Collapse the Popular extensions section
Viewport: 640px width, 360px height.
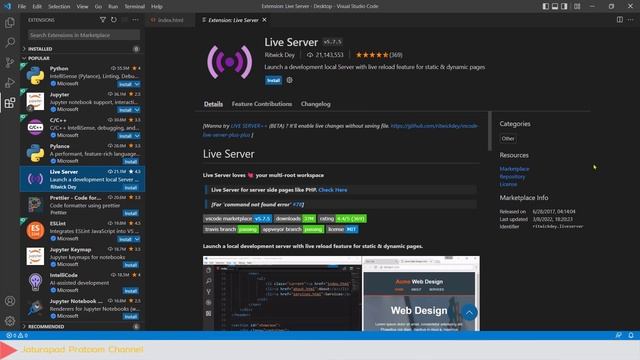click(82, 58)
